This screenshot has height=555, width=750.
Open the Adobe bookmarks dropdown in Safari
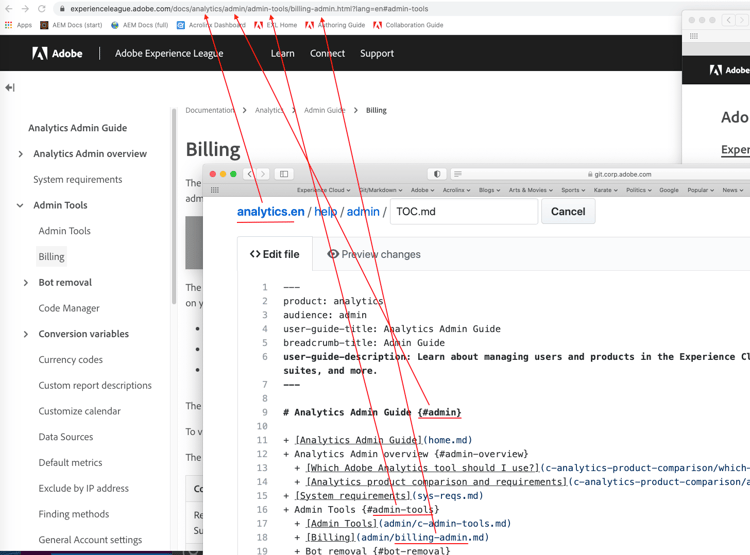[422, 190]
